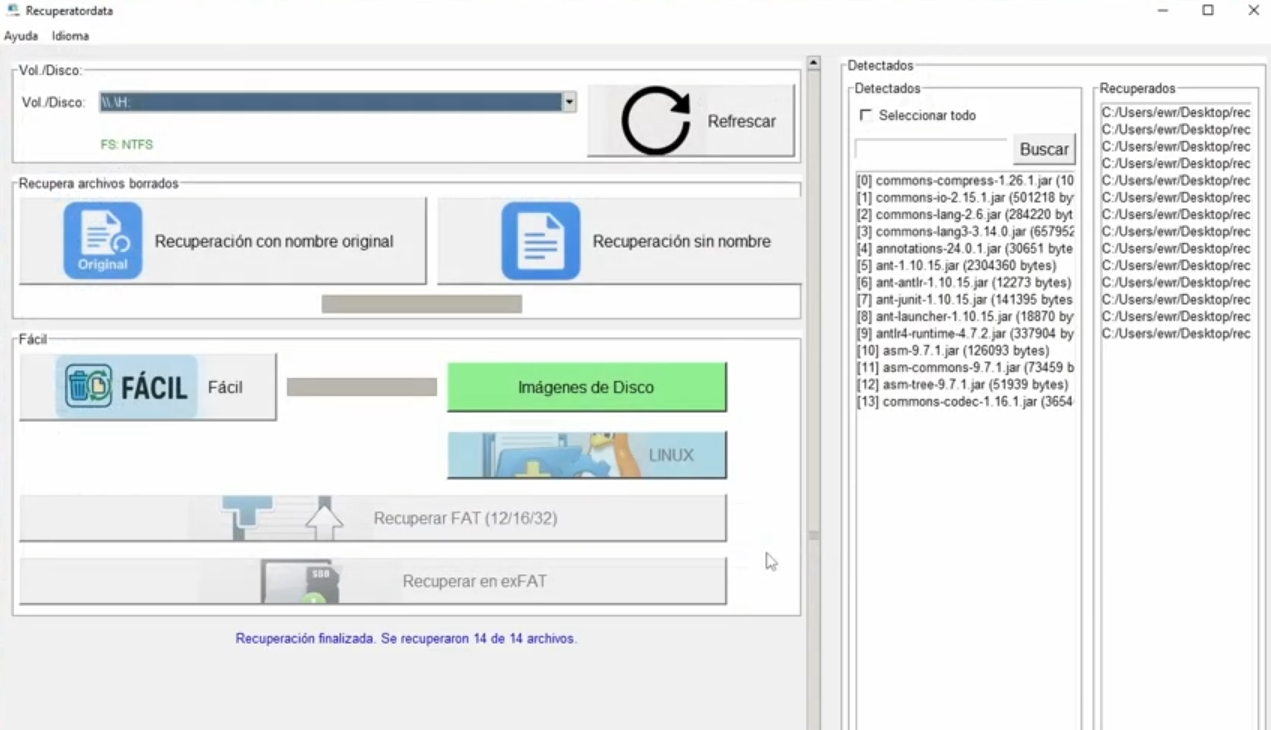Viewport: 1271px width, 730px height.
Task: Open the Ayuda menu
Action: point(21,36)
